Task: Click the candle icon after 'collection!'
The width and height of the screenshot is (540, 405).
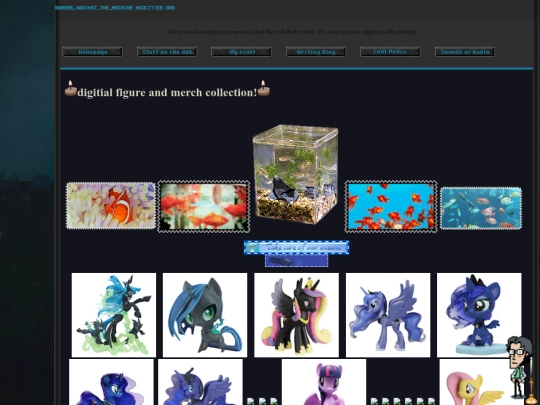Action: (x=263, y=89)
